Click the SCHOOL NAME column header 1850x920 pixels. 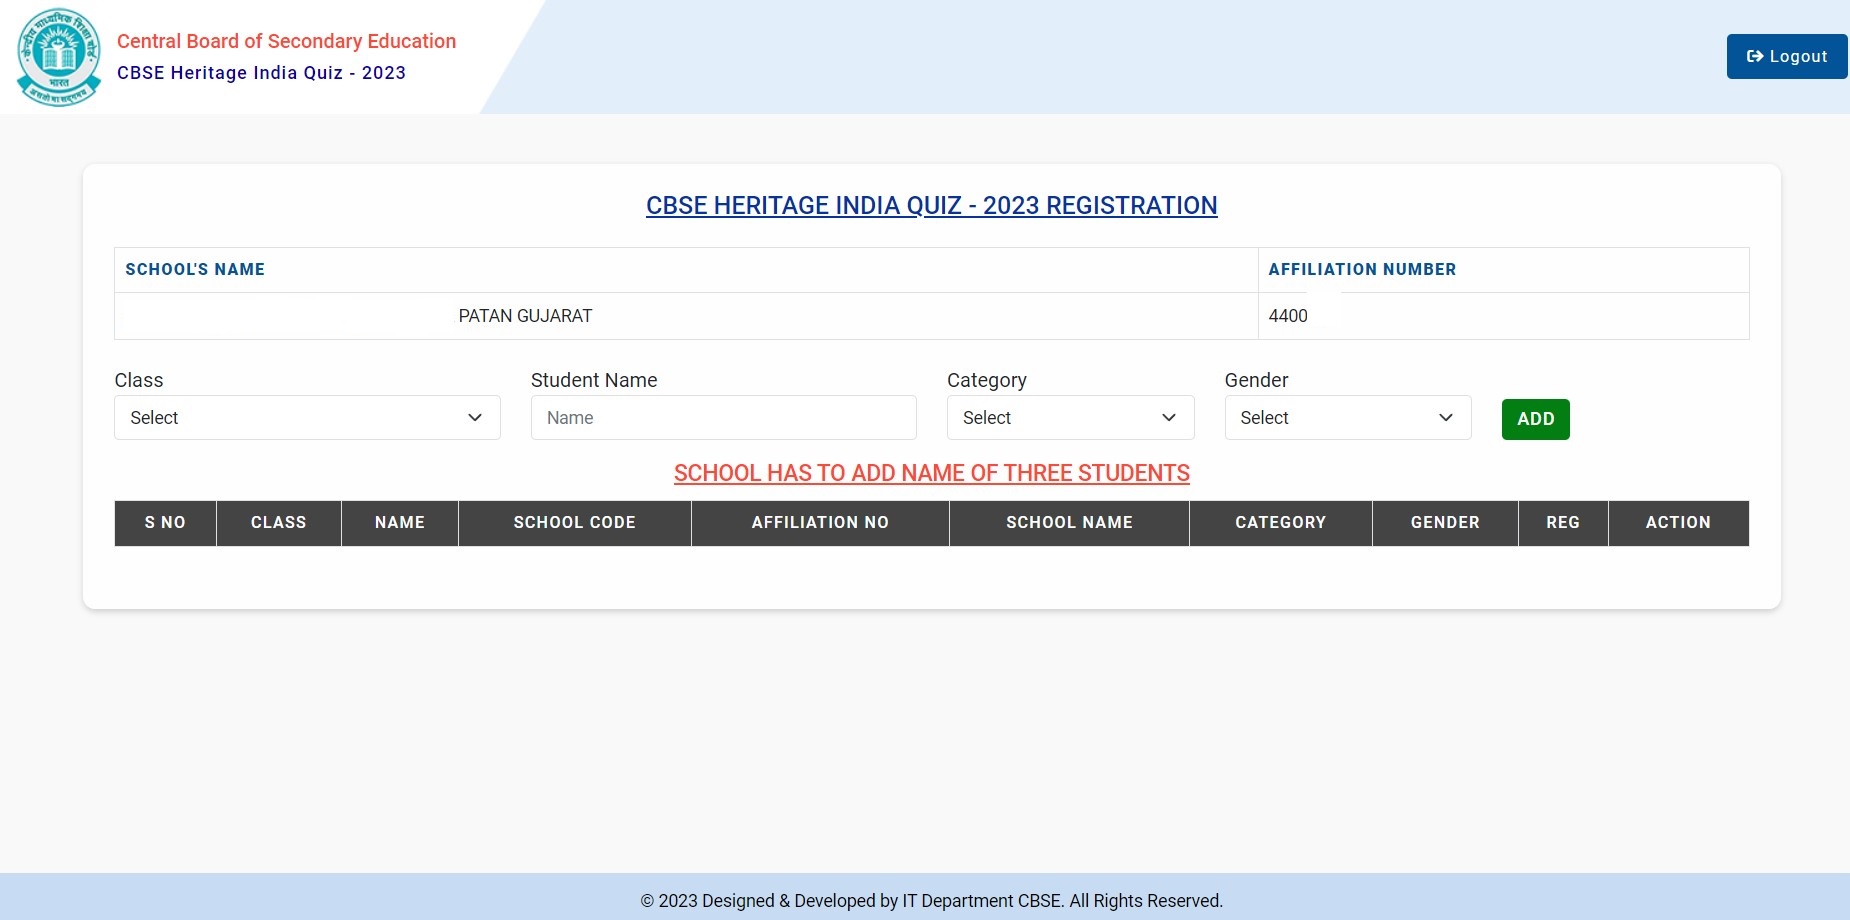pyautogui.click(x=1069, y=522)
